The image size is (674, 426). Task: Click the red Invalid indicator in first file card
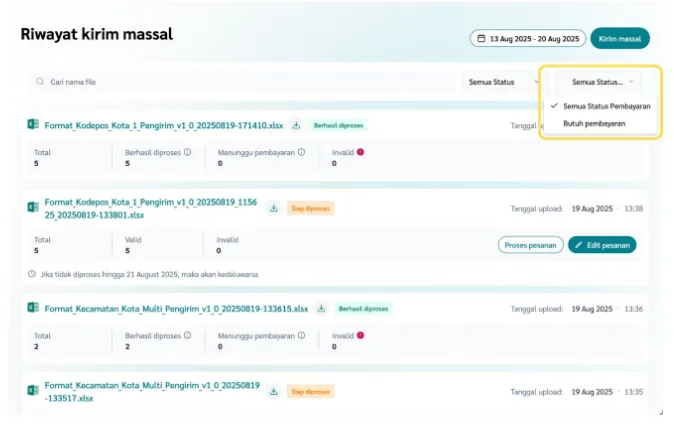(x=360, y=153)
